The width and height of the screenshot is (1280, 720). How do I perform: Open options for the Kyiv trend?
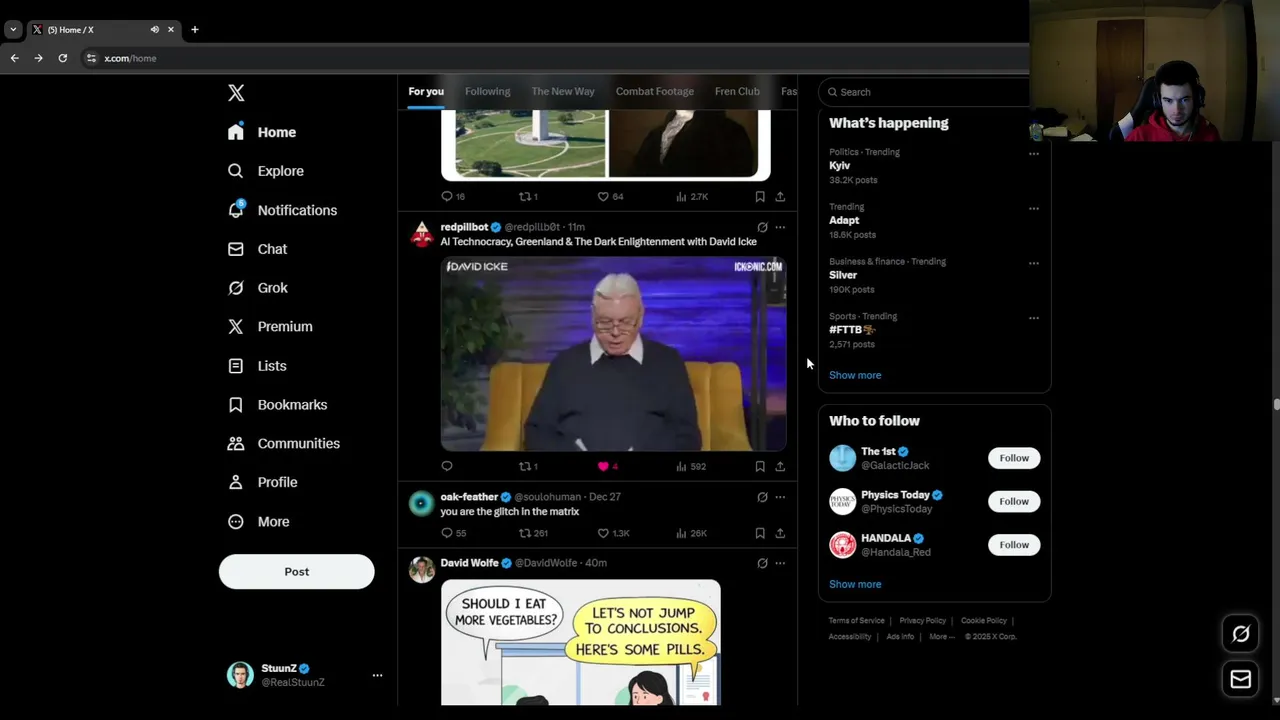pyautogui.click(x=1034, y=154)
